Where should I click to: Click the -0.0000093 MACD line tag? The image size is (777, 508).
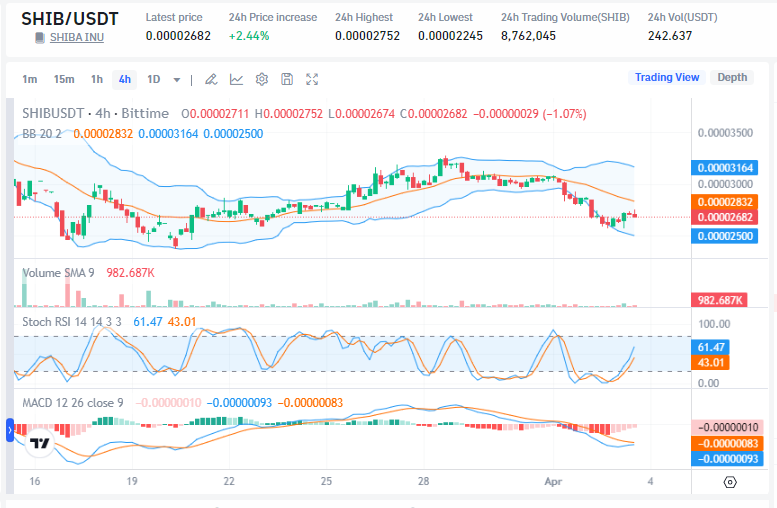(727, 459)
